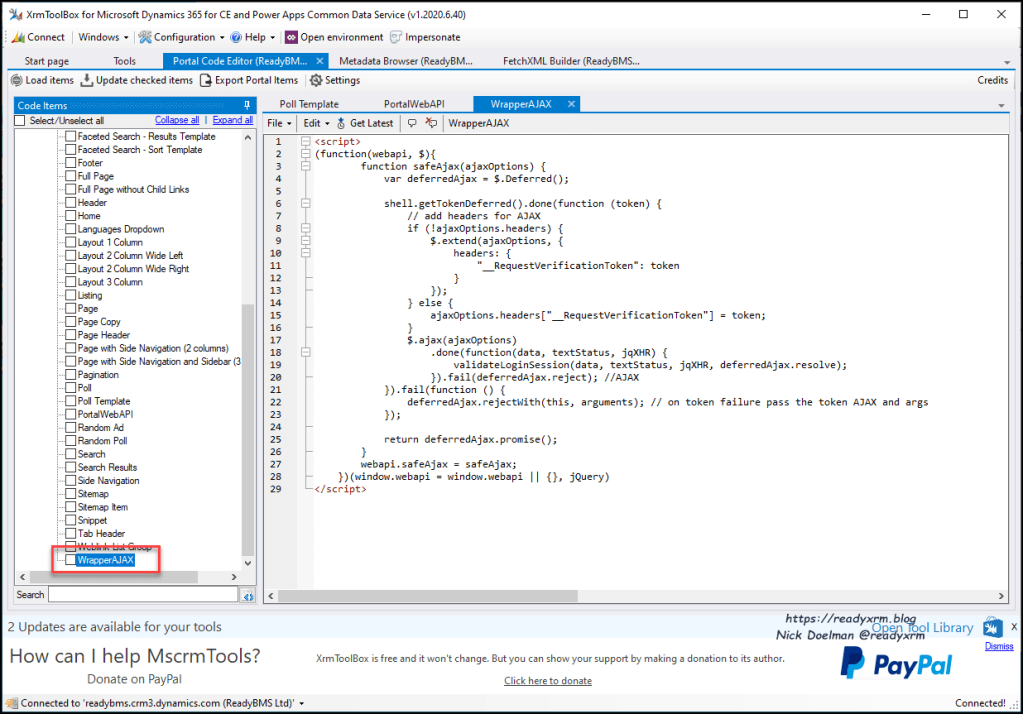
Task: Click into the code items Search field
Action: point(142,595)
